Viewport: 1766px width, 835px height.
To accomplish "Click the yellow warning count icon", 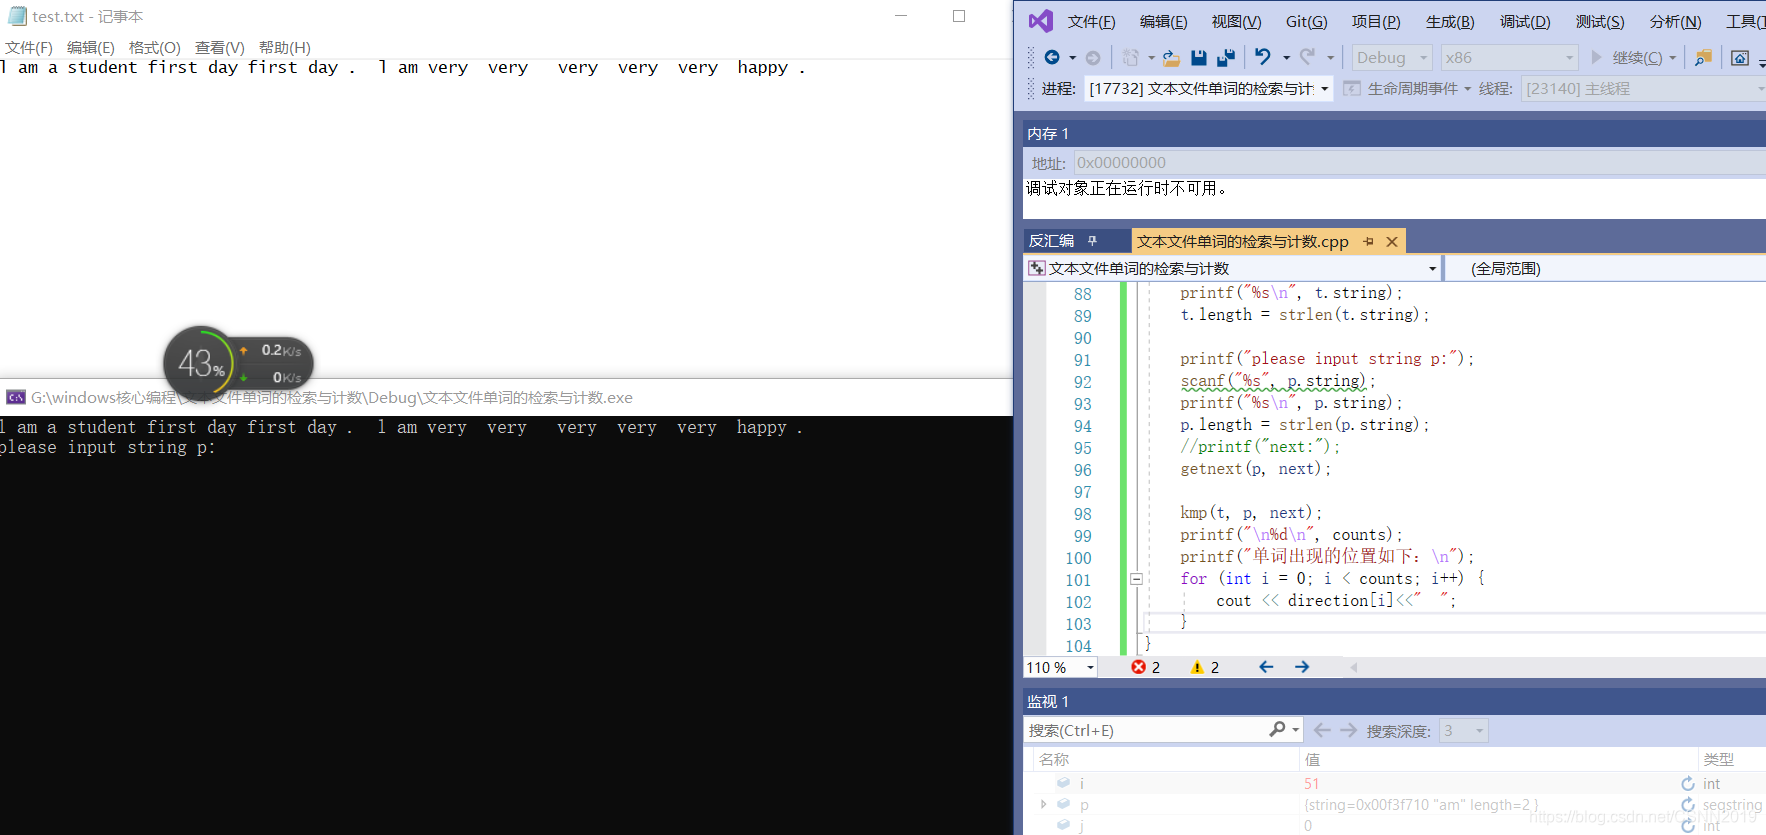I will (1197, 667).
